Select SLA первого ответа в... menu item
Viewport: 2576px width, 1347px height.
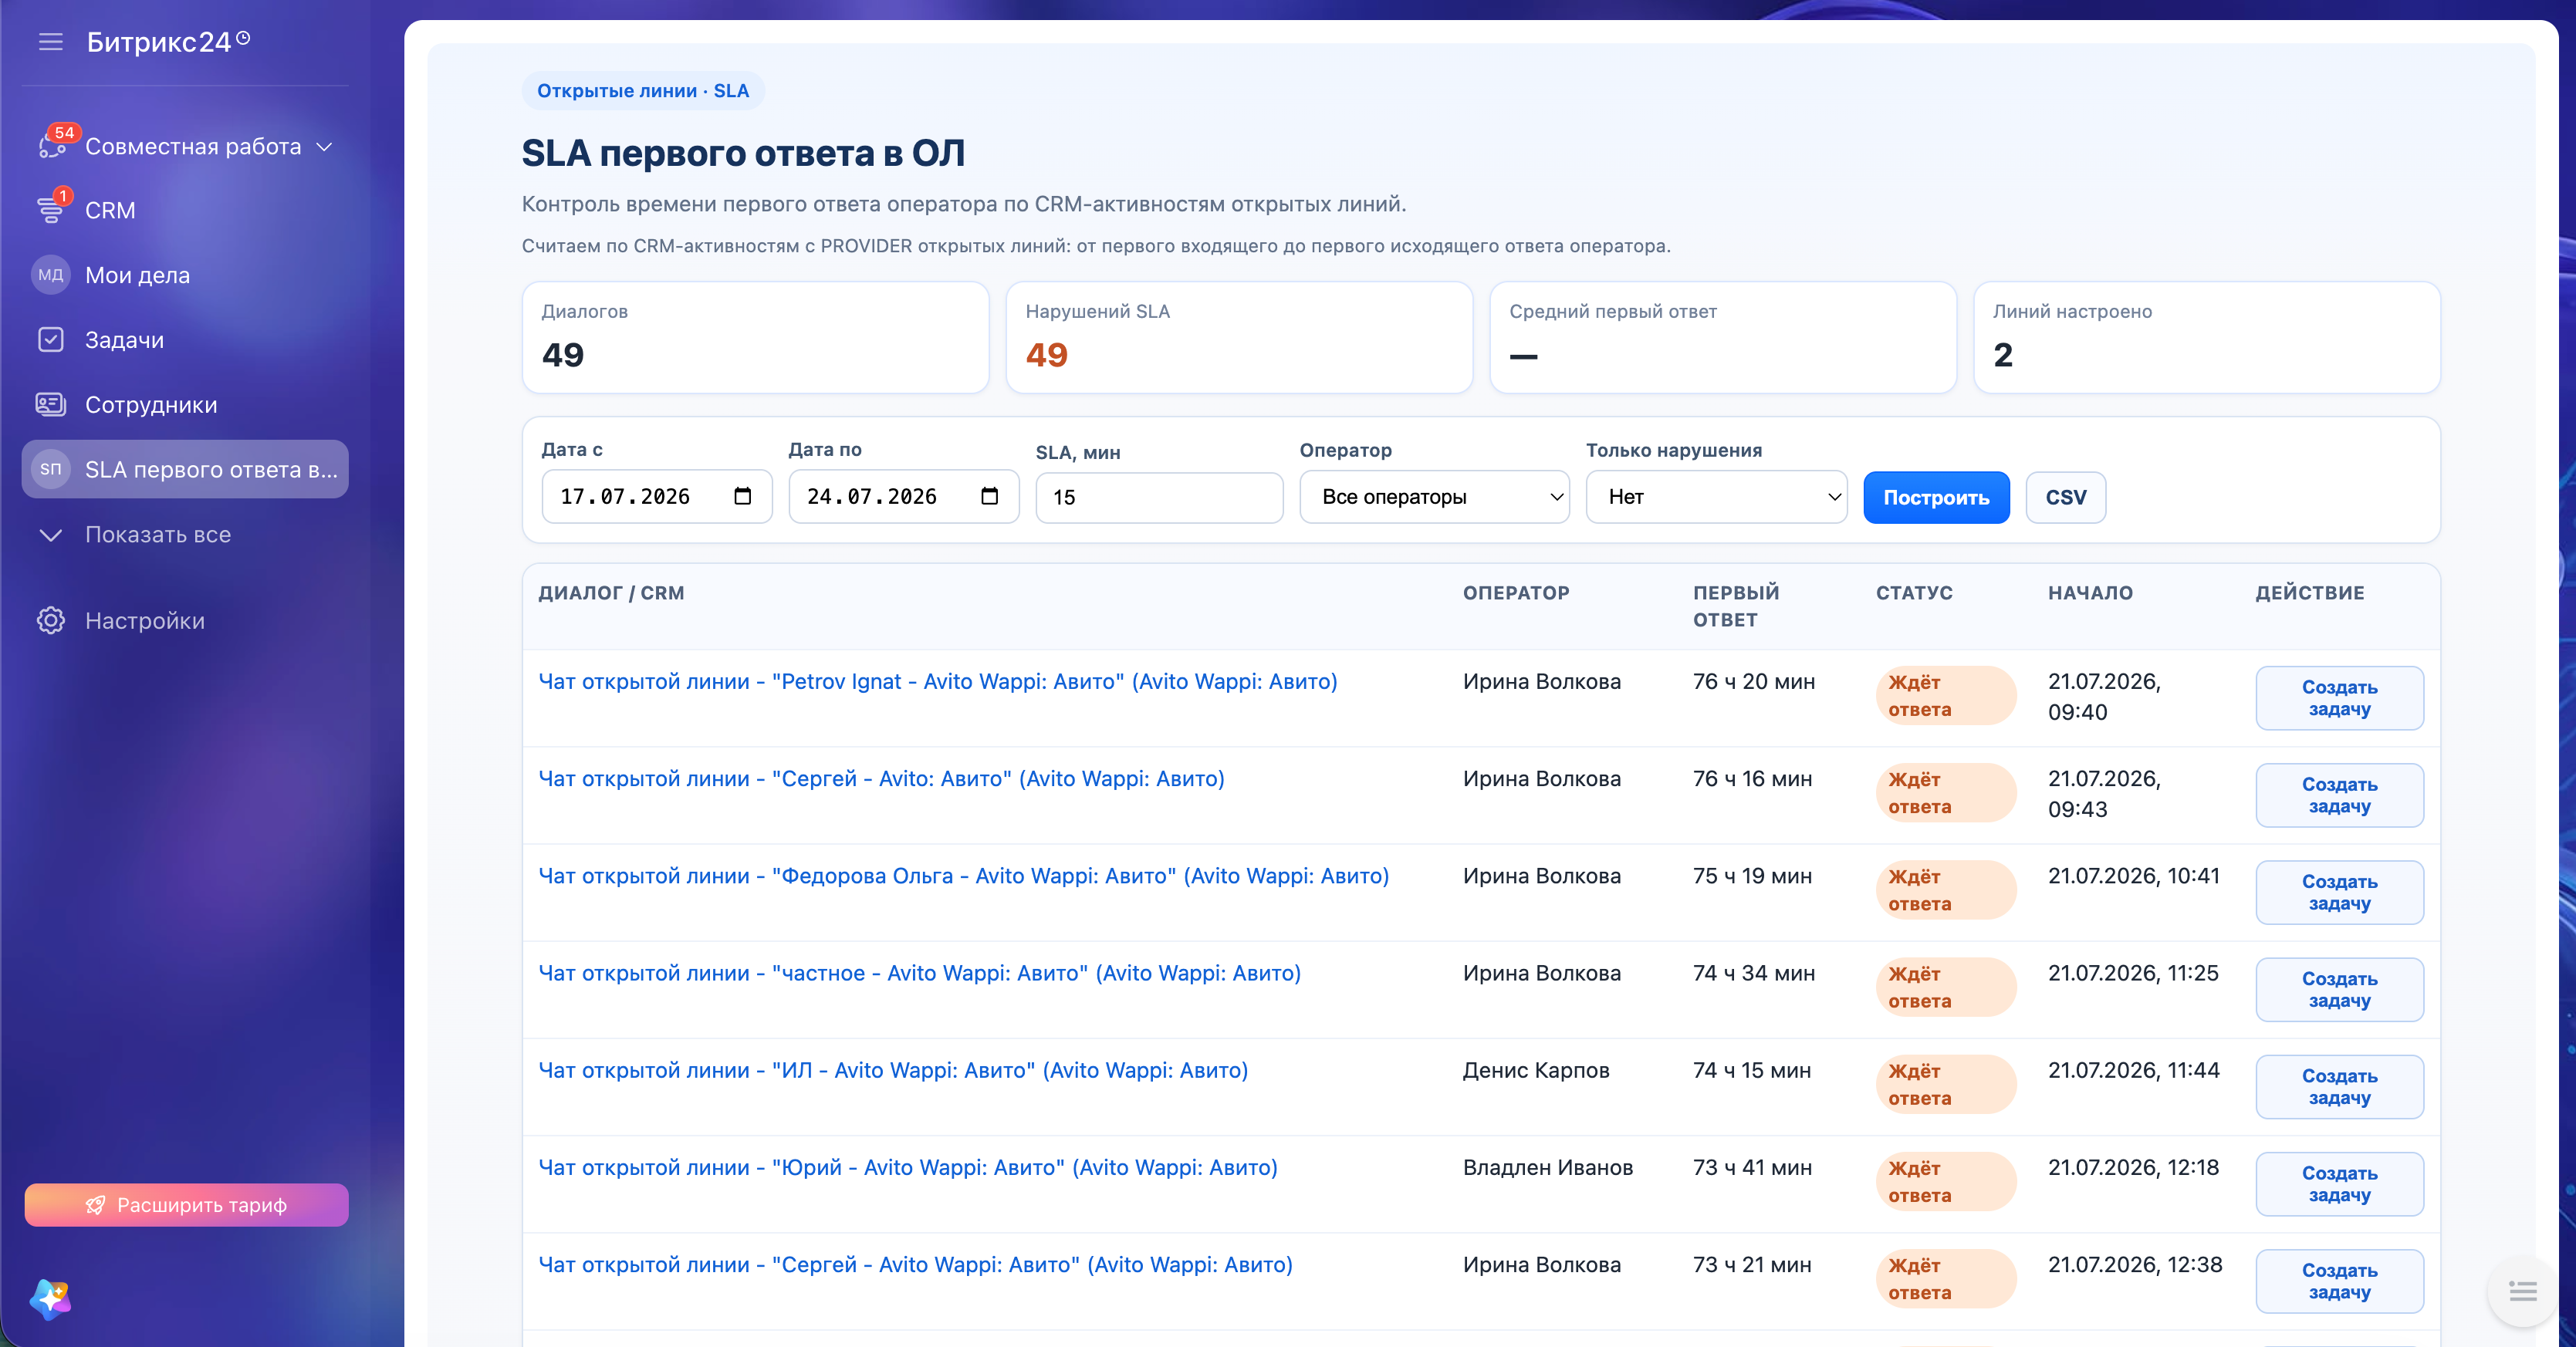click(x=185, y=469)
